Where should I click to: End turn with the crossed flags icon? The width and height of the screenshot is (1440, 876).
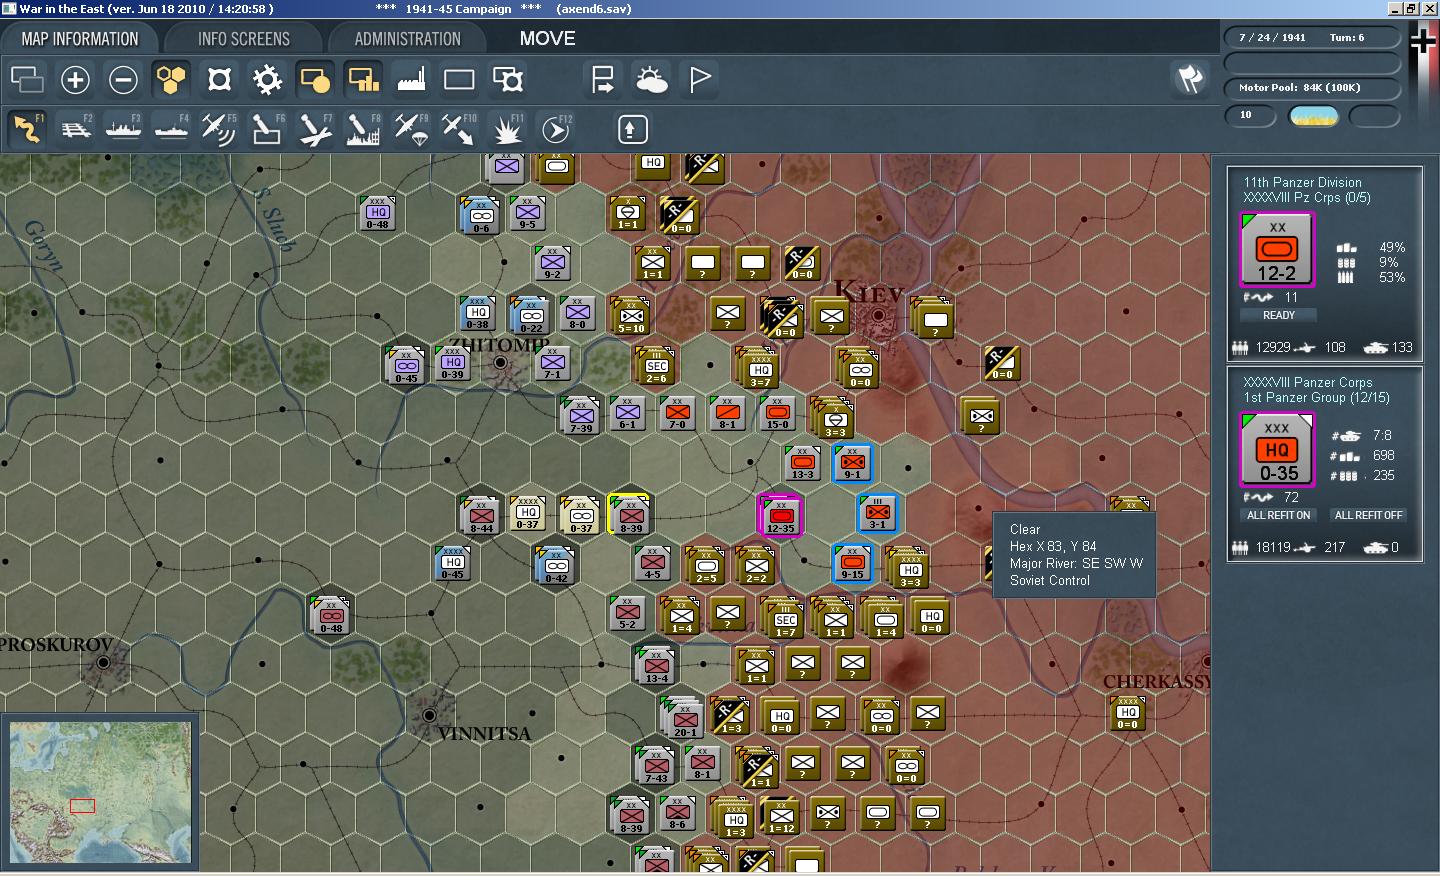[x=1190, y=79]
